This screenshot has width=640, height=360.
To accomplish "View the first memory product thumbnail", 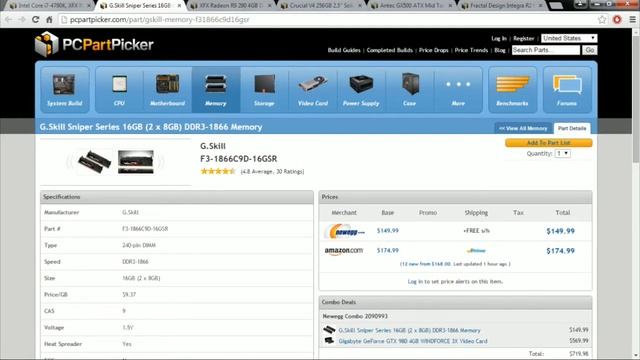I will click(94, 161).
